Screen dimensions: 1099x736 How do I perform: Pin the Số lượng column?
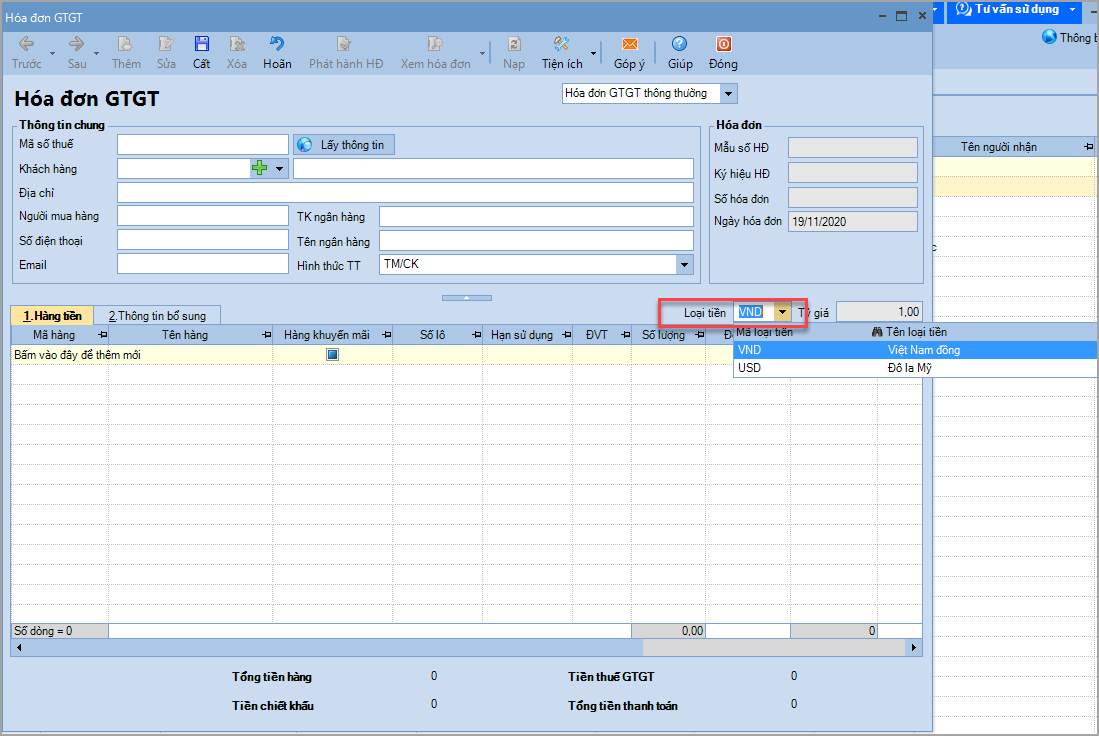tap(699, 335)
